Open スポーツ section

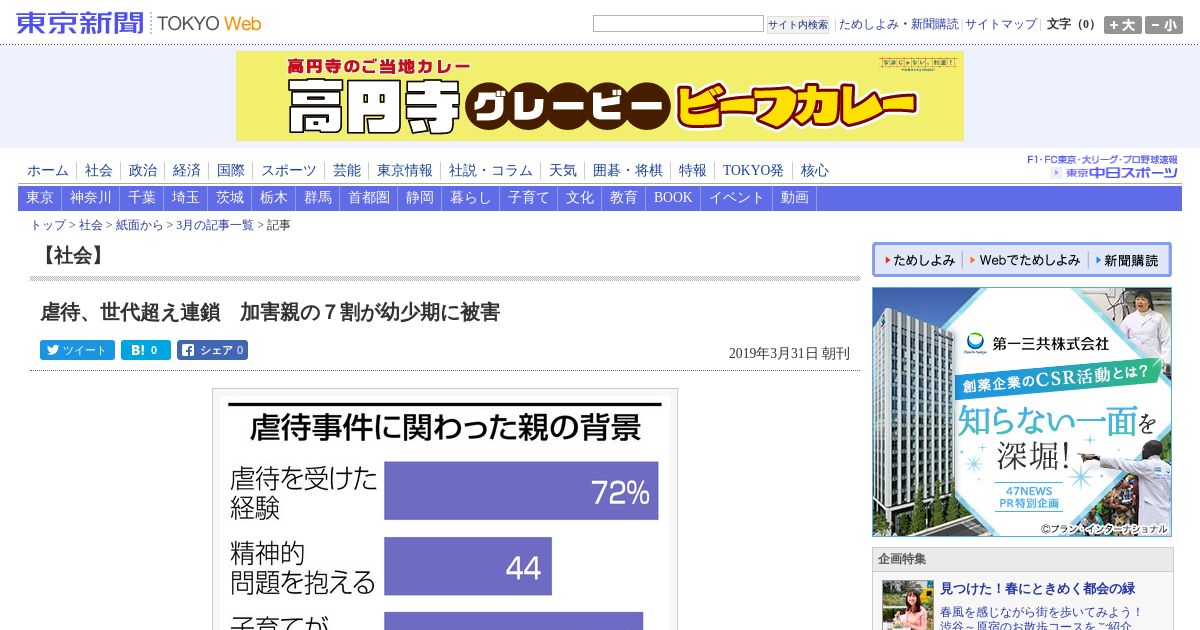(289, 171)
